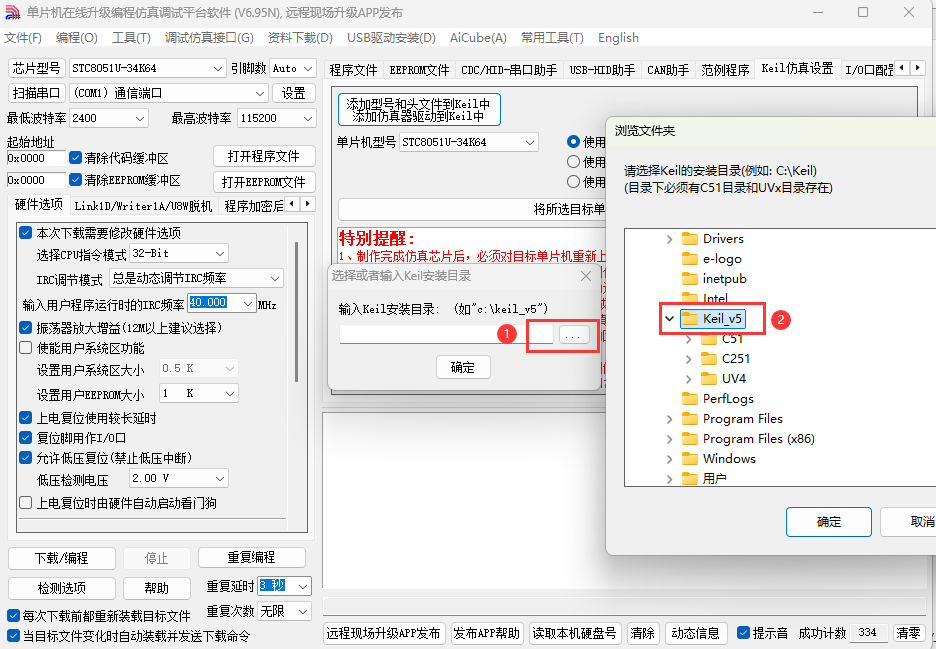
Task: Toggle 每次下载前都重新装载目标文件 checkbox
Action: point(13,615)
